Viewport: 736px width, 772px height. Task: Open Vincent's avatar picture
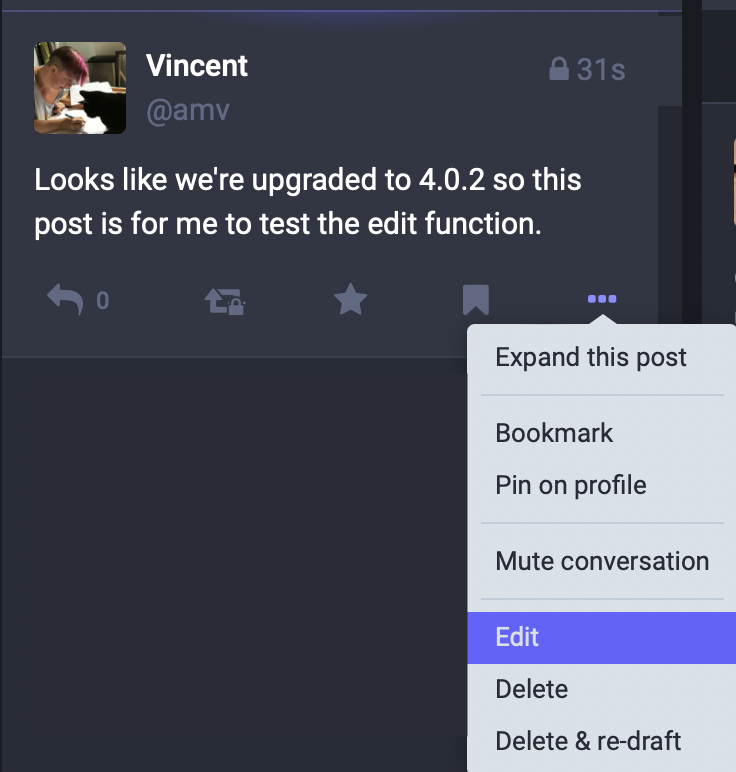[80, 88]
